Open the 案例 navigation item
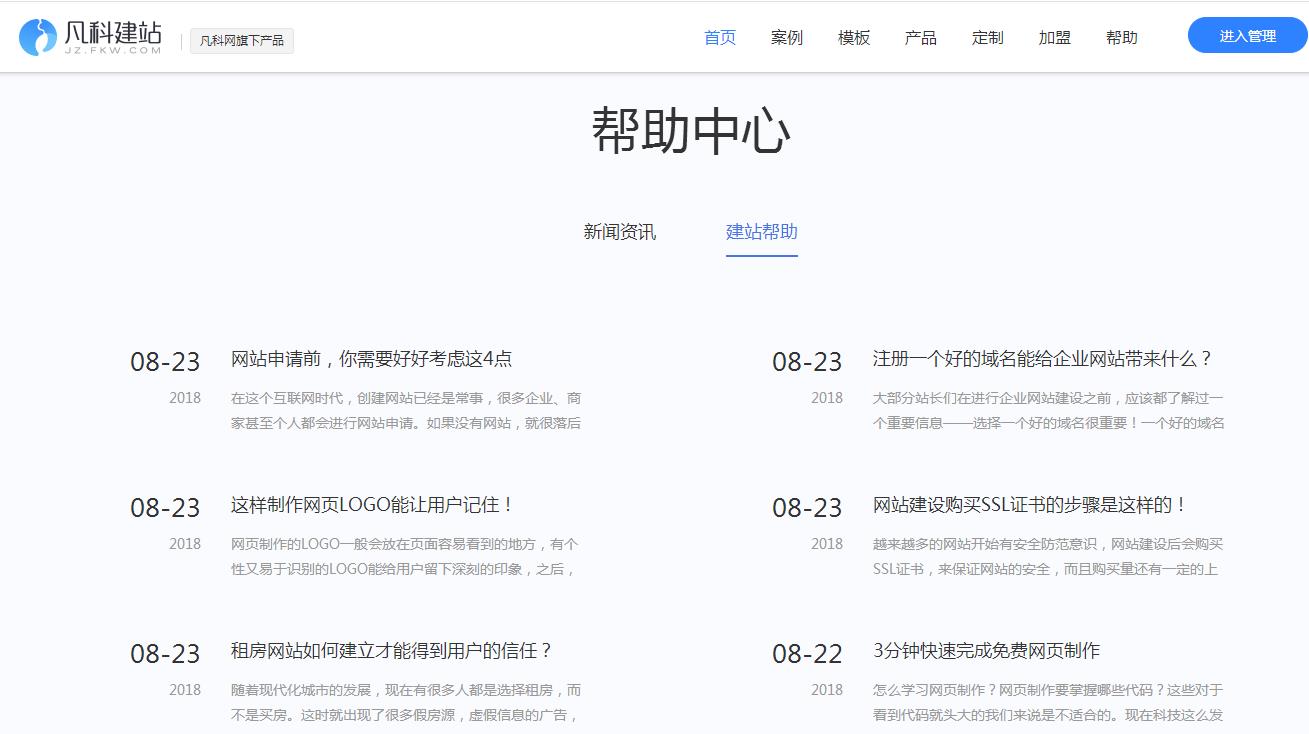The image size is (1309, 734). click(787, 38)
